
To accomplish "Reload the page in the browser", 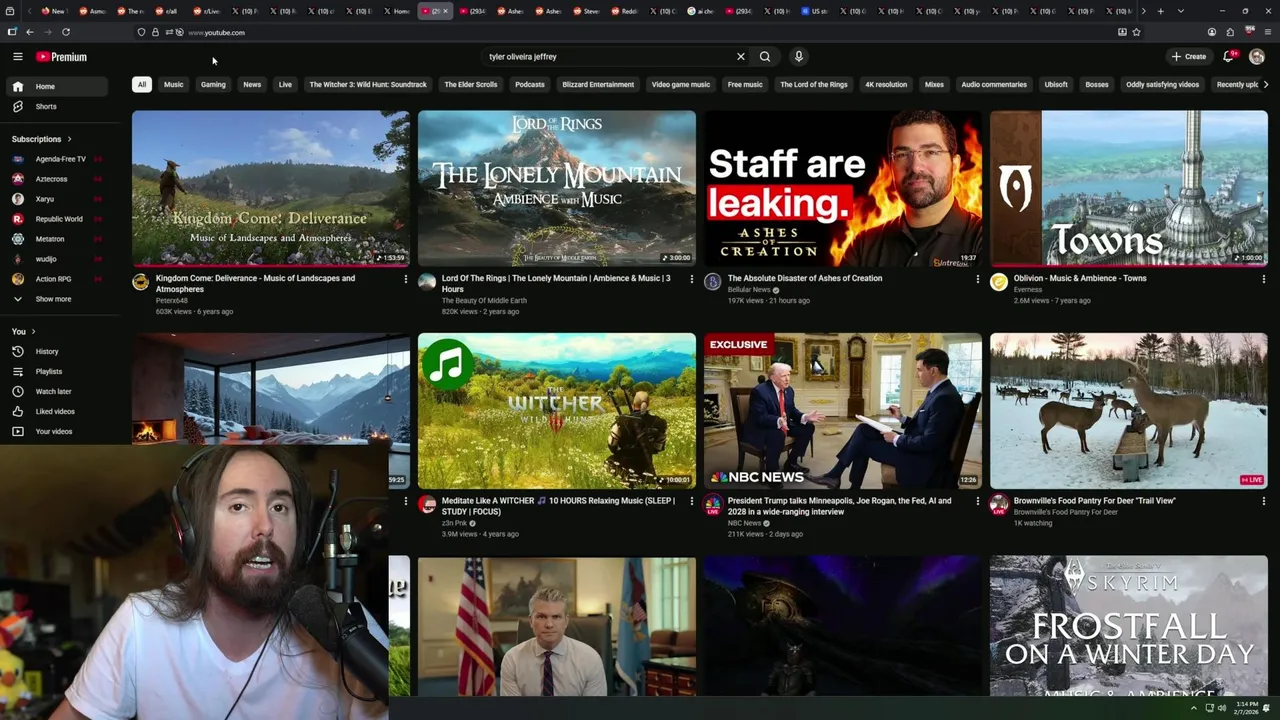I will pyautogui.click(x=66, y=32).
